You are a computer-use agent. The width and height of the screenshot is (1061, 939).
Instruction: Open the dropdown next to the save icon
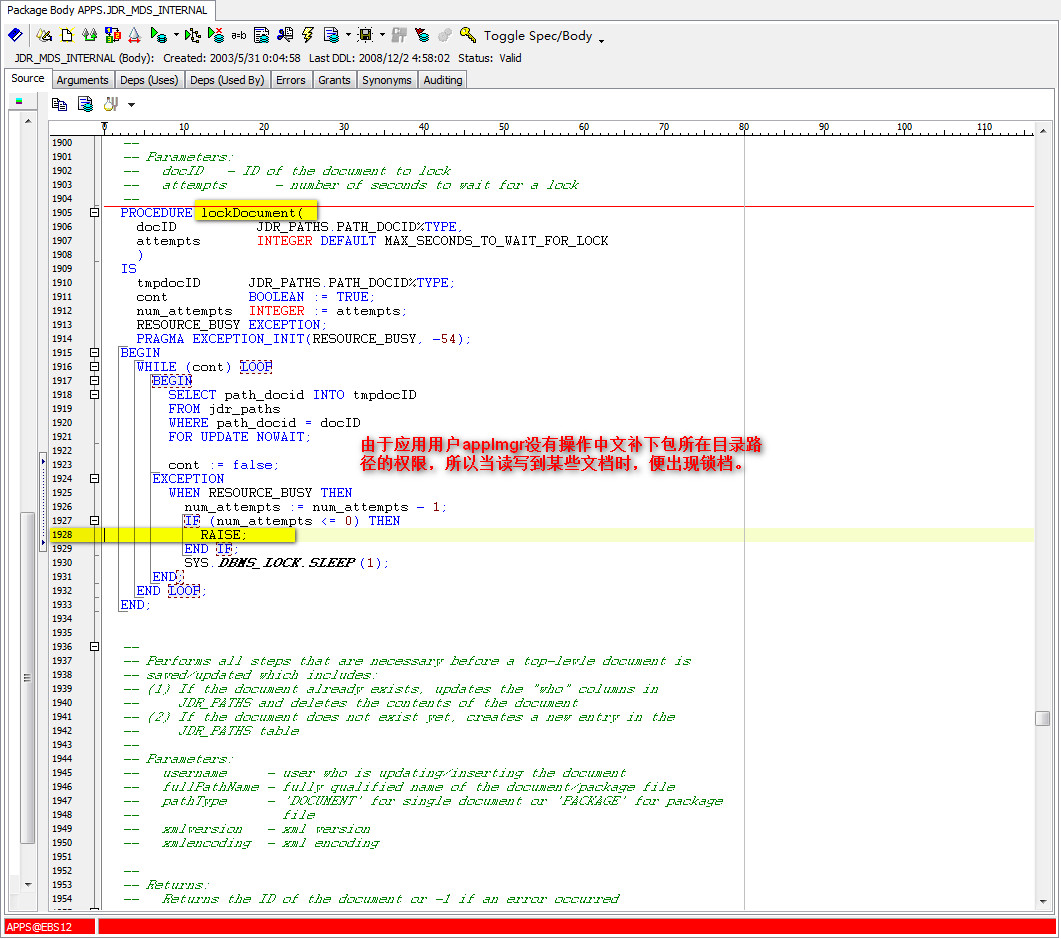point(383,35)
